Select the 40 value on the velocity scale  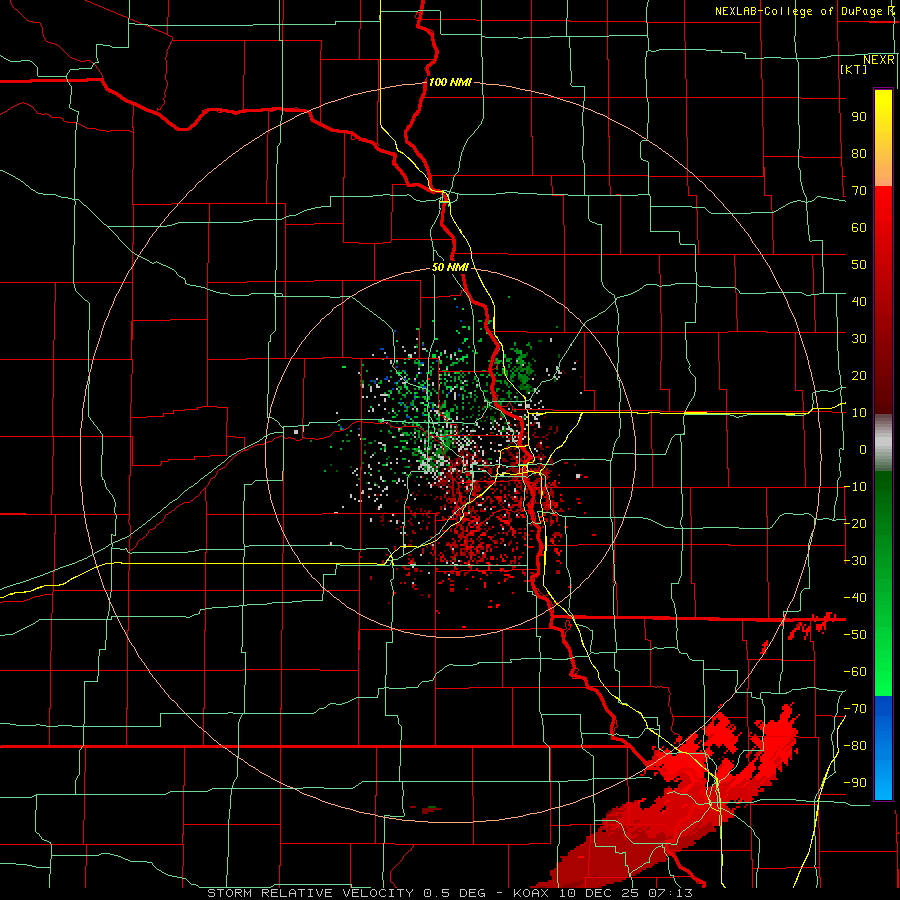(859, 301)
